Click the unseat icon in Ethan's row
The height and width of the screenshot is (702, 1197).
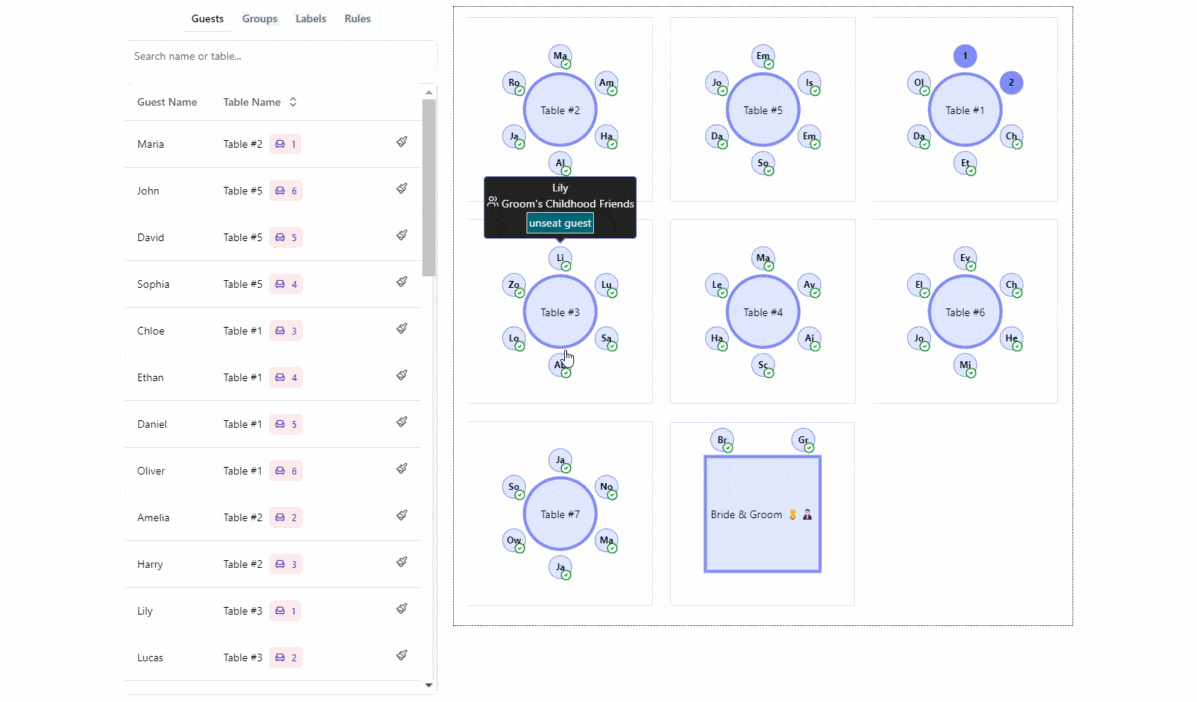tap(402, 375)
